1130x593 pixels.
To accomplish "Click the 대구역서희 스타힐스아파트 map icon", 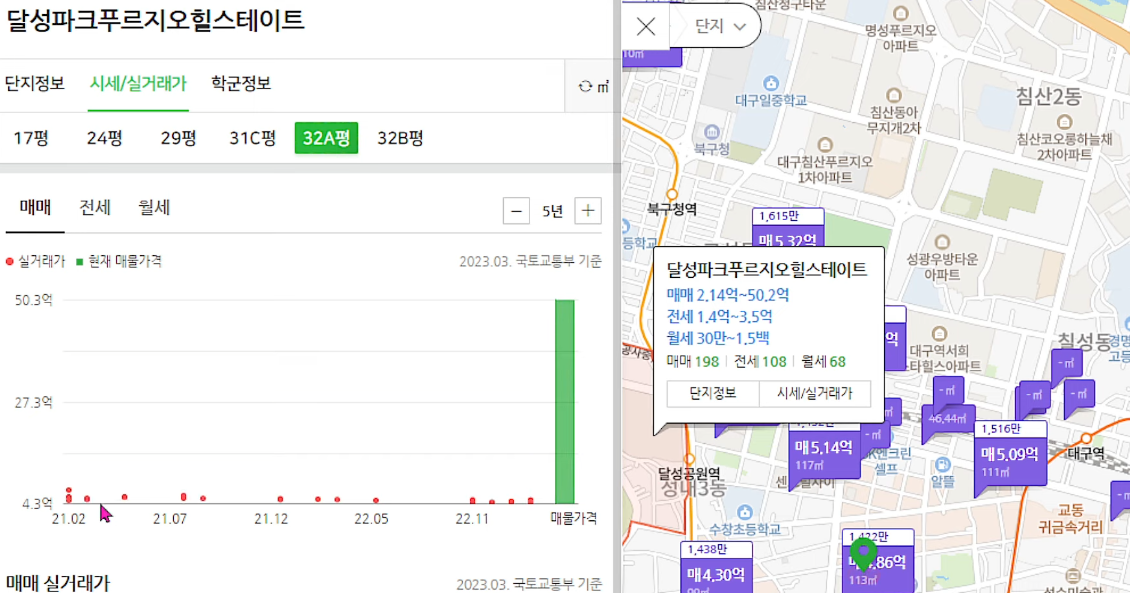I will pos(938,334).
